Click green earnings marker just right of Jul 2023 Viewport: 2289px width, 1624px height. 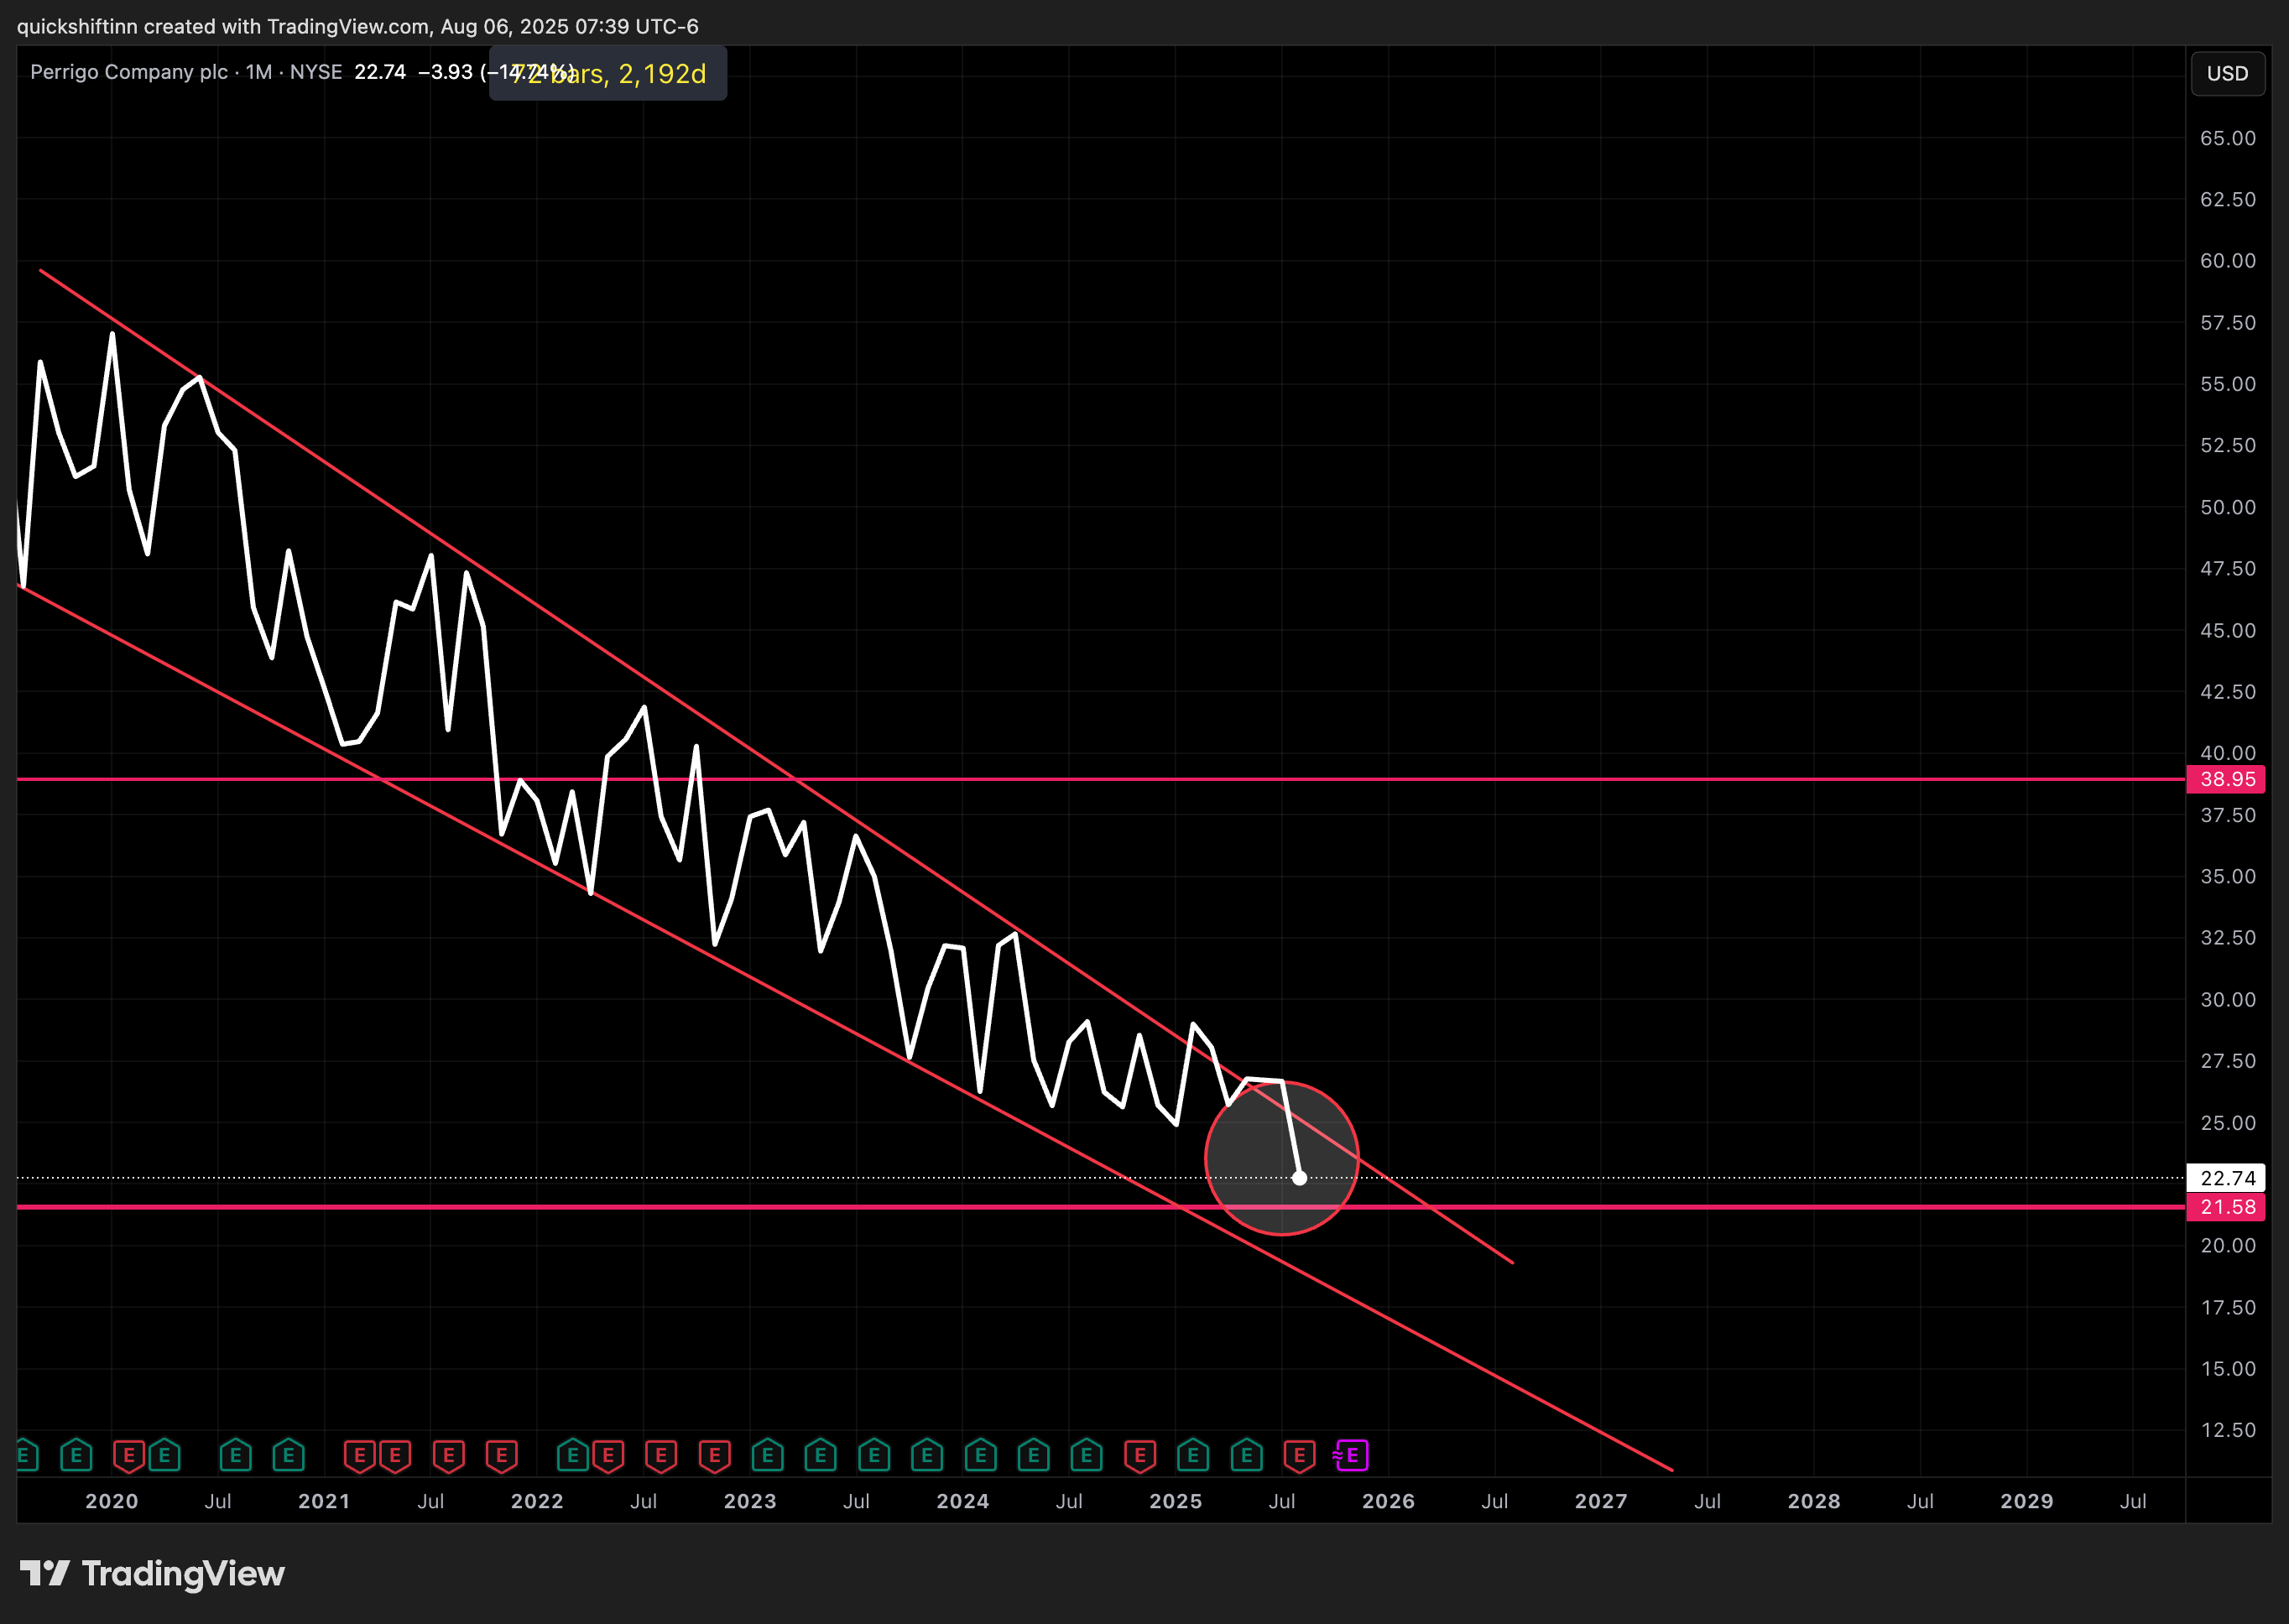(874, 1455)
